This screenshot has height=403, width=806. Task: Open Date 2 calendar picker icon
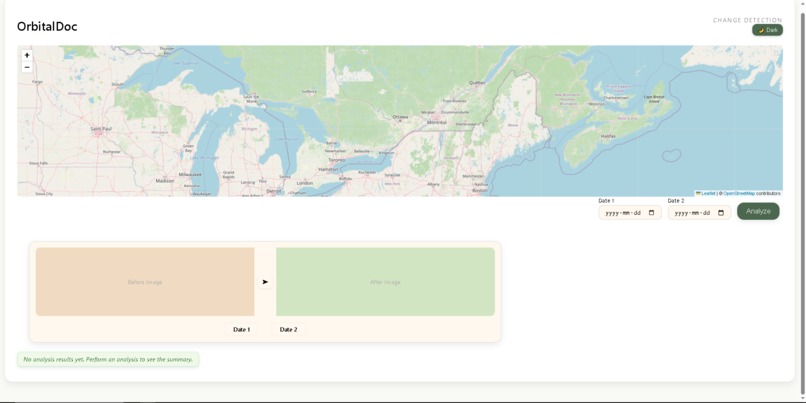721,213
